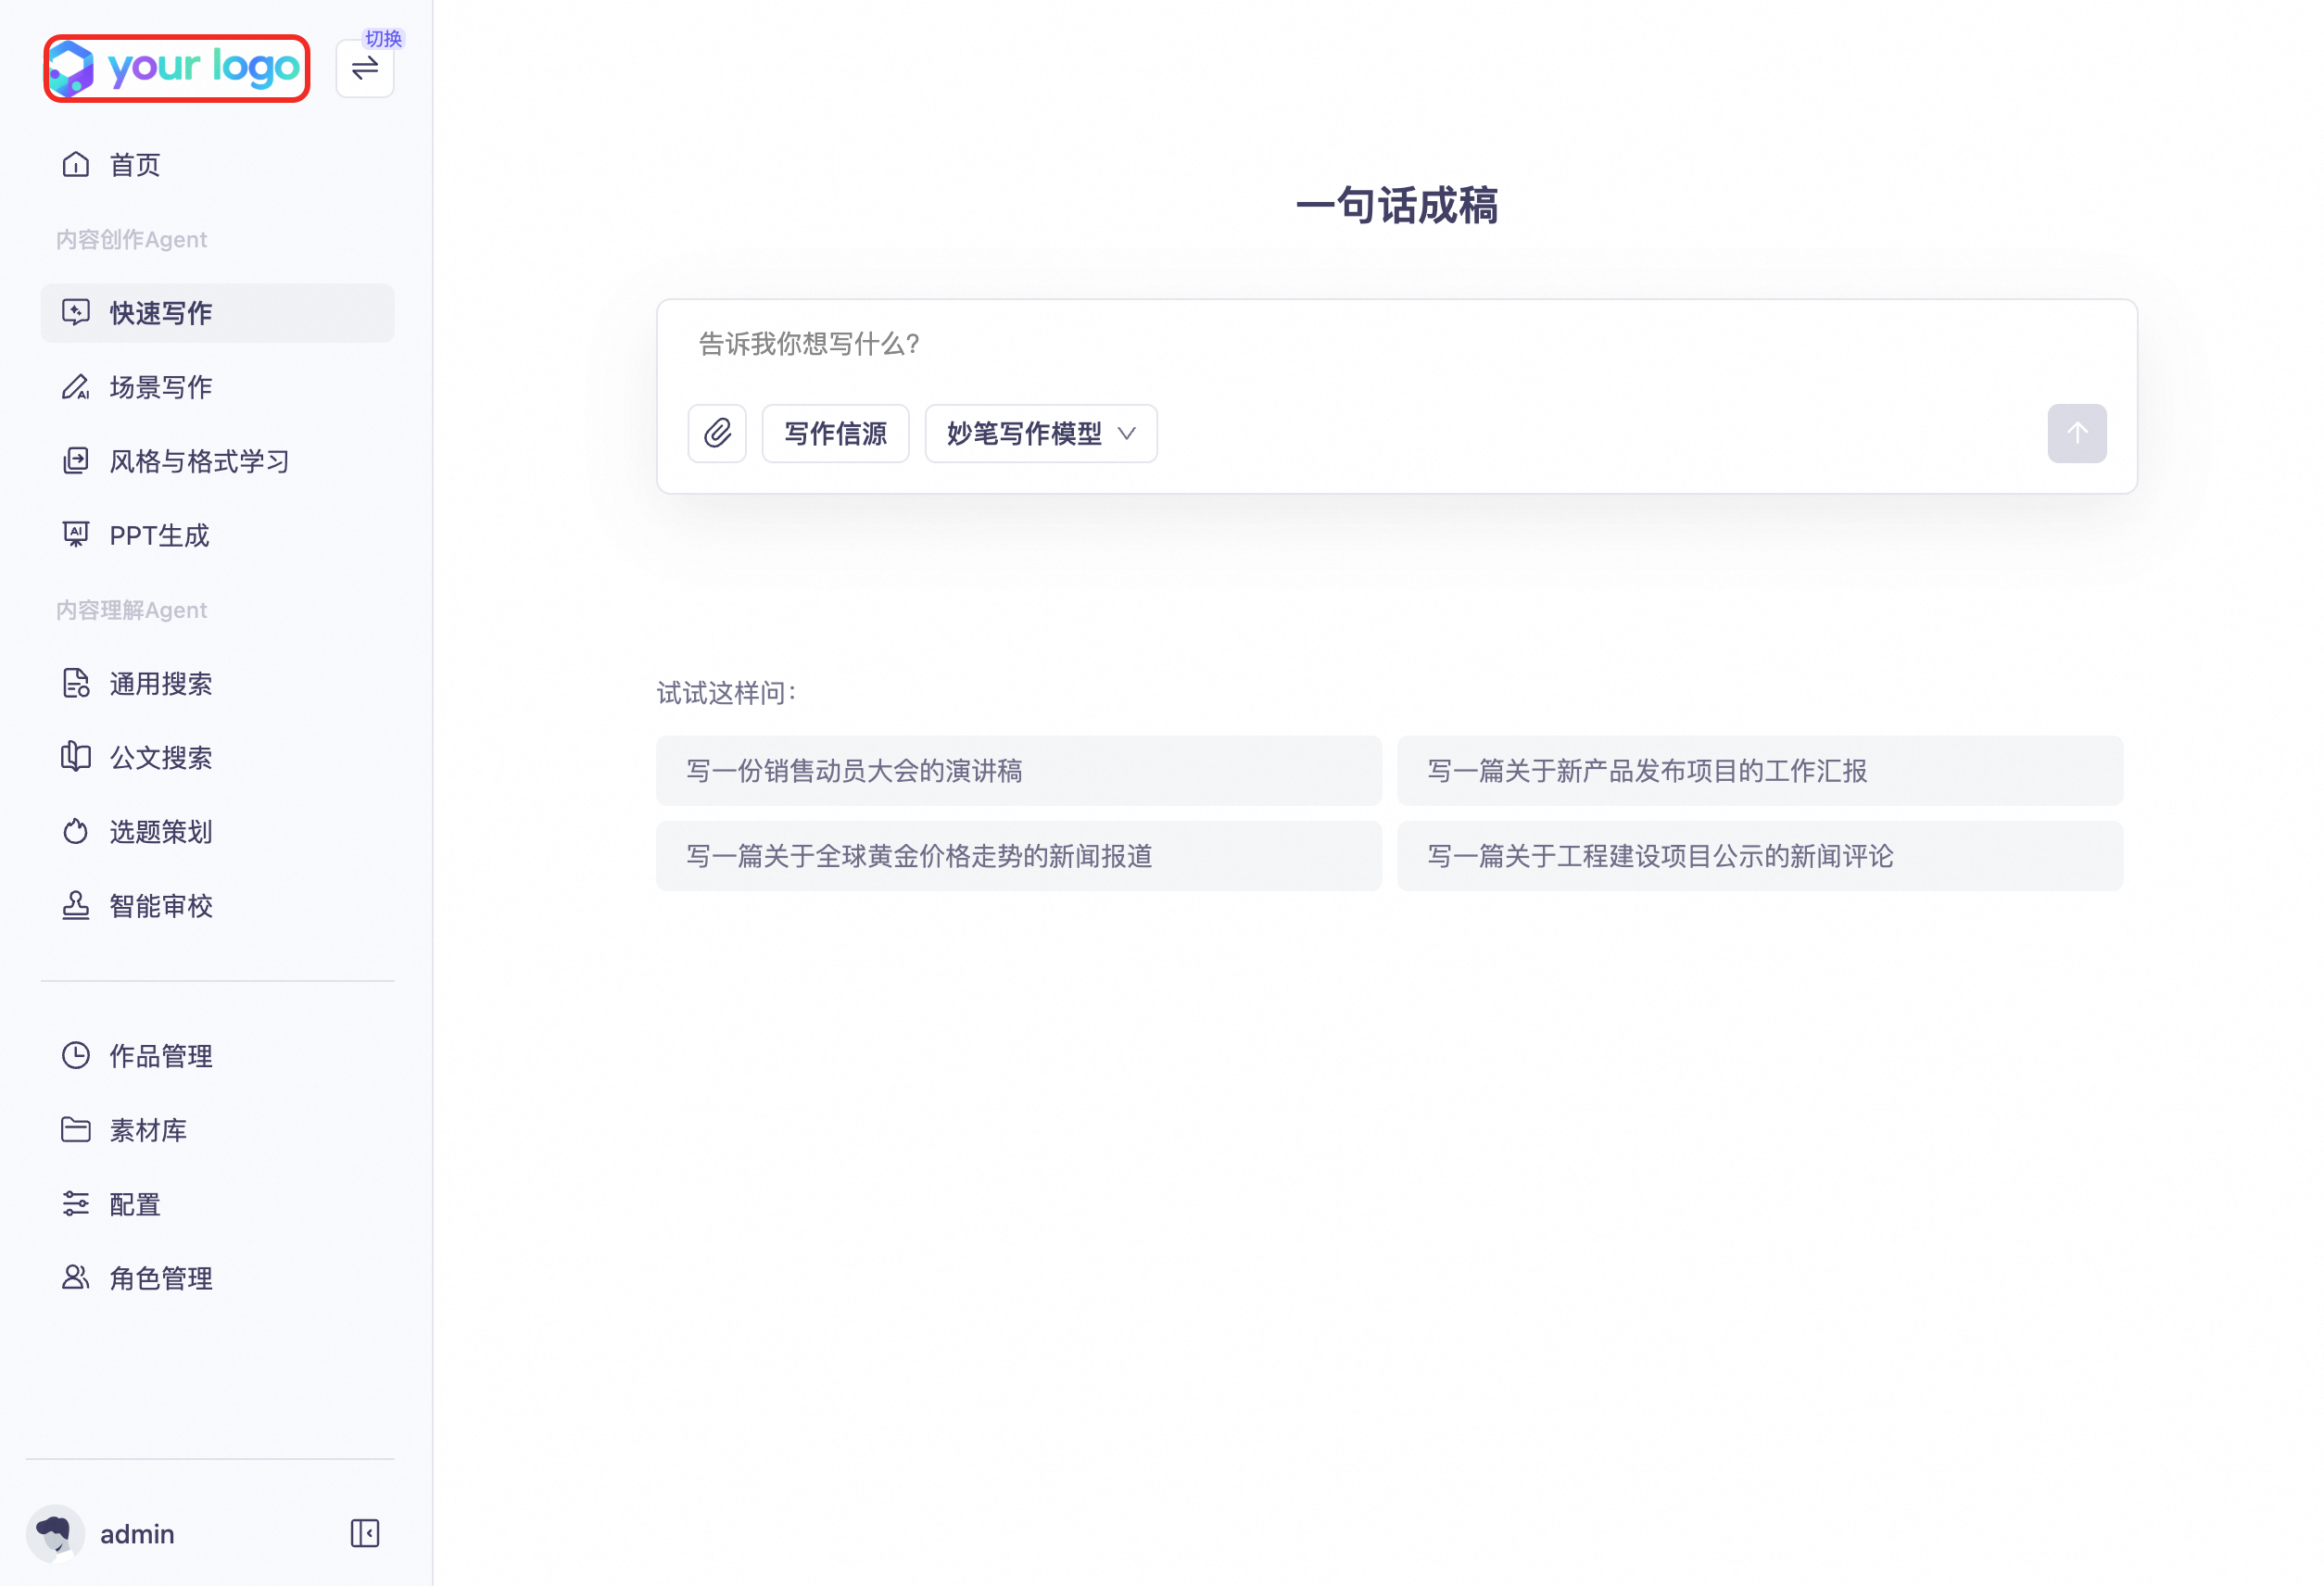Viewport: 2324px width, 1586px height.
Task: Select 公文搜索 entry
Action: [x=160, y=758]
